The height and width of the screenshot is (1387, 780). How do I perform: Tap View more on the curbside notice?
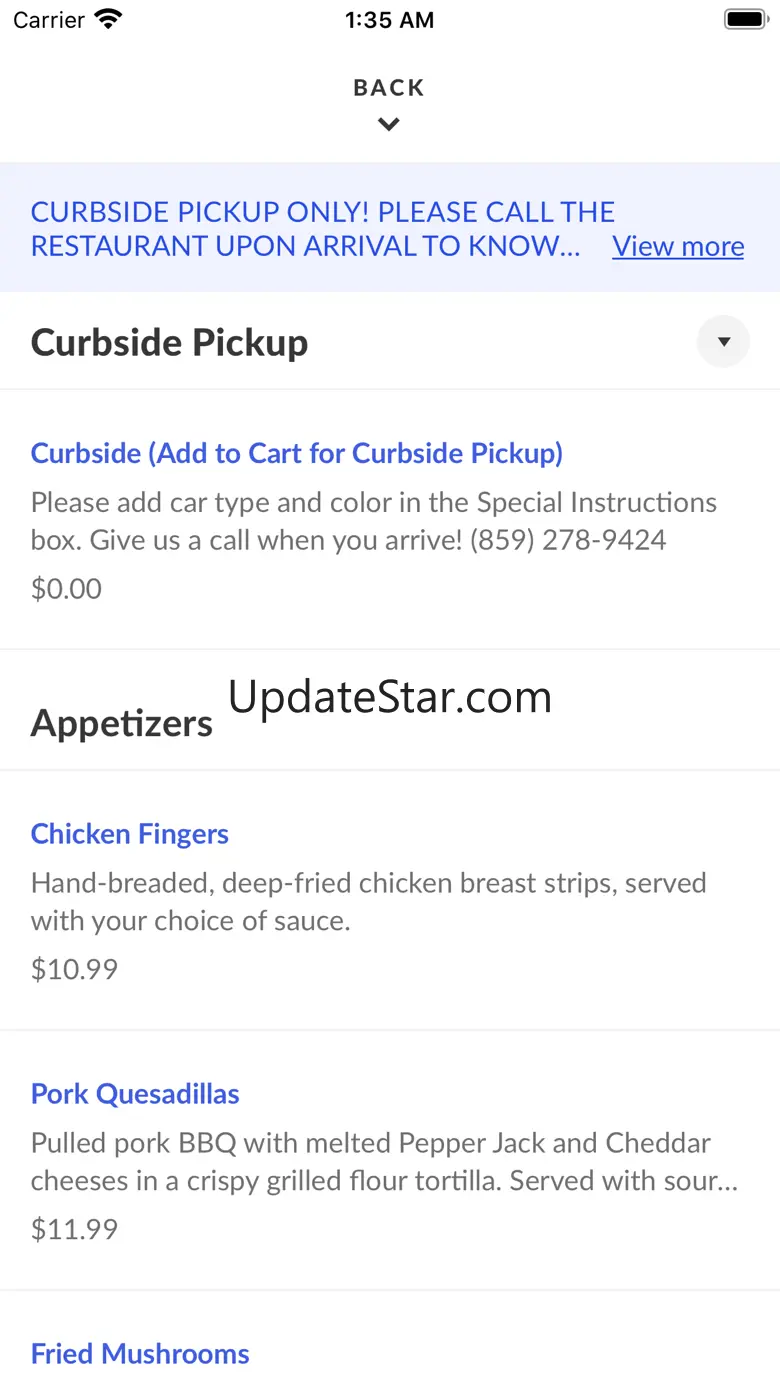pos(678,246)
